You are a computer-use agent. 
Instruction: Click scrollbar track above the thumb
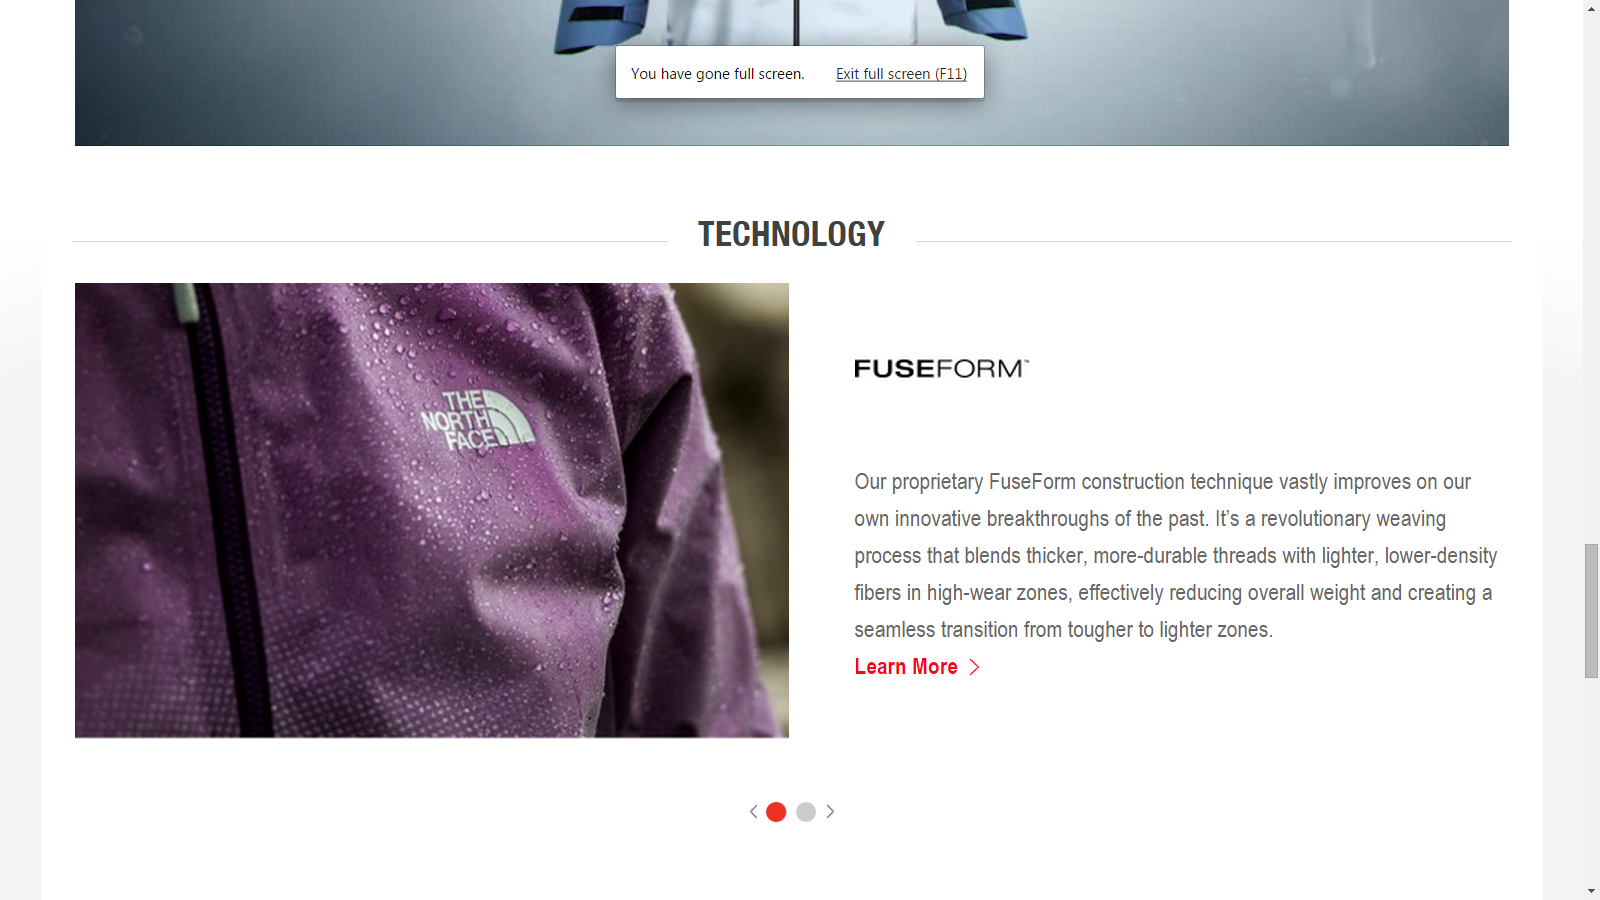tap(1591, 280)
